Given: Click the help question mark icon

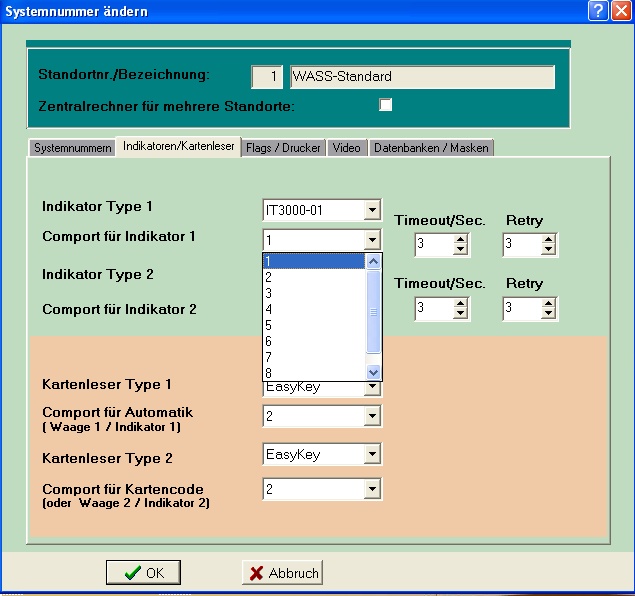Looking at the screenshot, I should [599, 11].
